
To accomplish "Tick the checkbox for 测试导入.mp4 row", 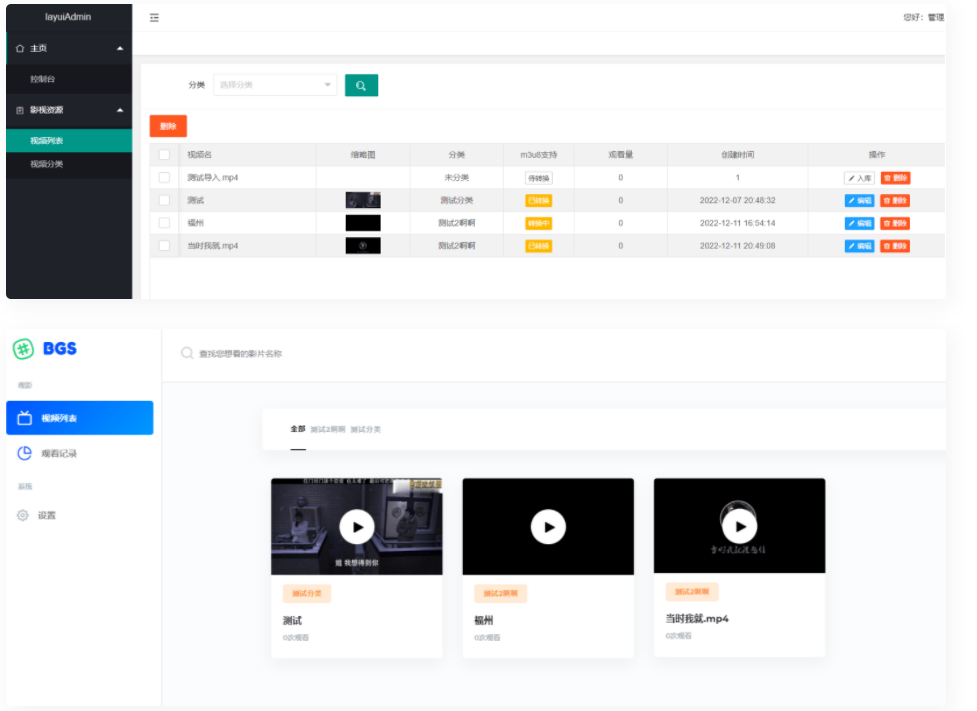I will [165, 177].
